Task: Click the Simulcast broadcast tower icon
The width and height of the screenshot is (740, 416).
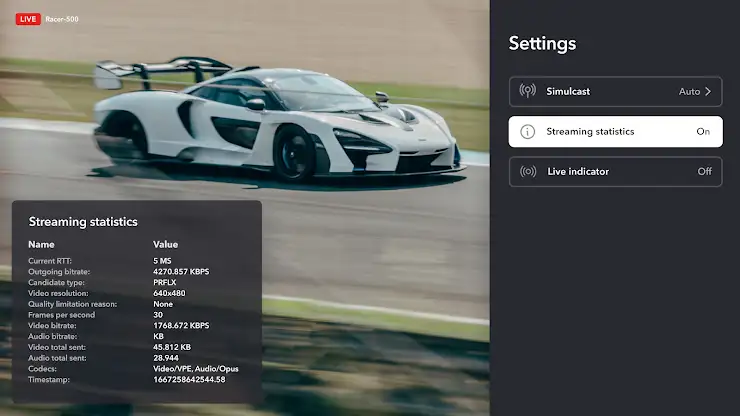Action: [x=528, y=91]
